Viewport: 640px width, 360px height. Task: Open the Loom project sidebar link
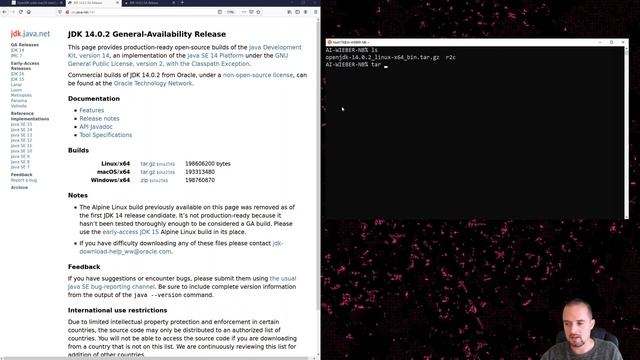pyautogui.click(x=16, y=90)
